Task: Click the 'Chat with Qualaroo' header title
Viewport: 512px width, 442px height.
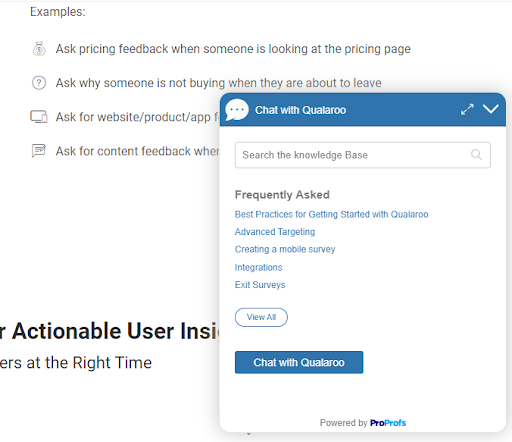Action: (300, 110)
